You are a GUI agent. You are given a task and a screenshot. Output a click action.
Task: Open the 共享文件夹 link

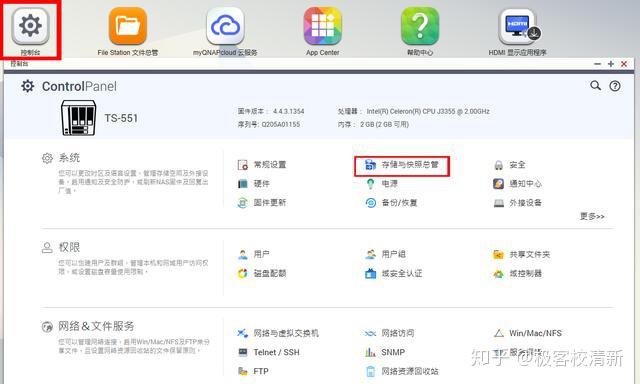529,255
